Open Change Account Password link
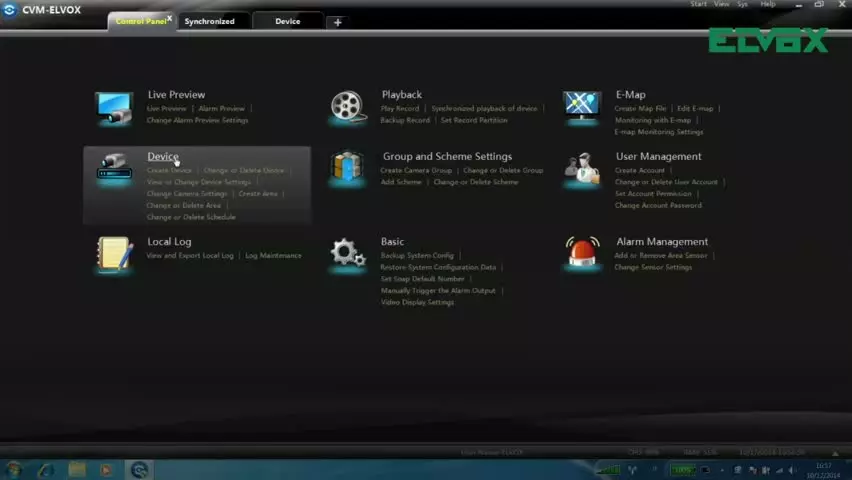The height and width of the screenshot is (480, 852). (658, 205)
